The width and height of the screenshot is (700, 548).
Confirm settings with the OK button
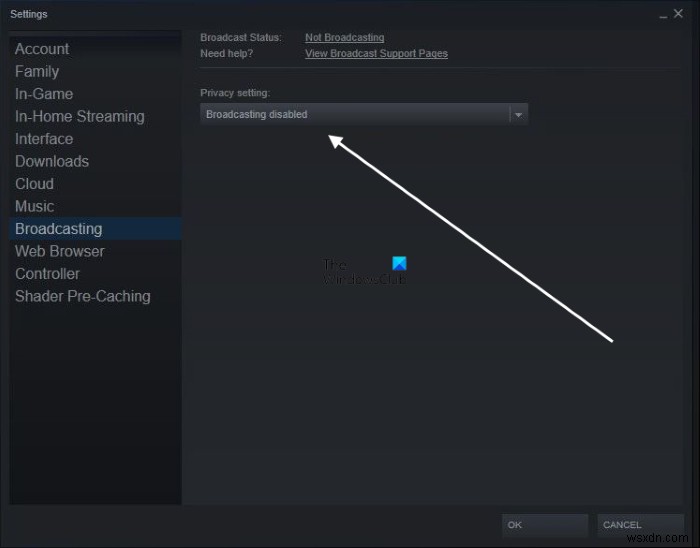coord(545,525)
